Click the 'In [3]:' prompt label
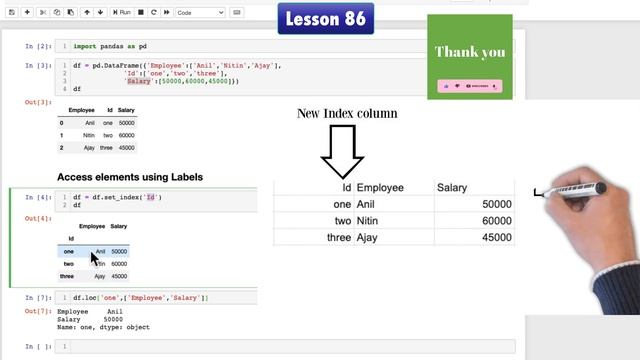The height and width of the screenshot is (360, 640). [38, 66]
